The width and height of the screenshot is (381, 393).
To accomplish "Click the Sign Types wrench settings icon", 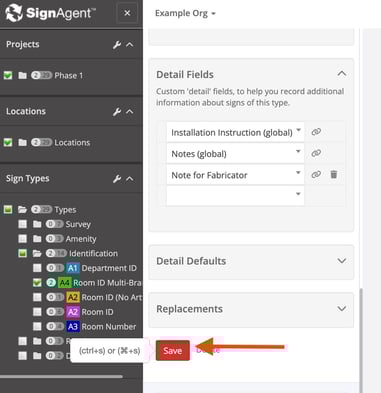I will click(117, 179).
